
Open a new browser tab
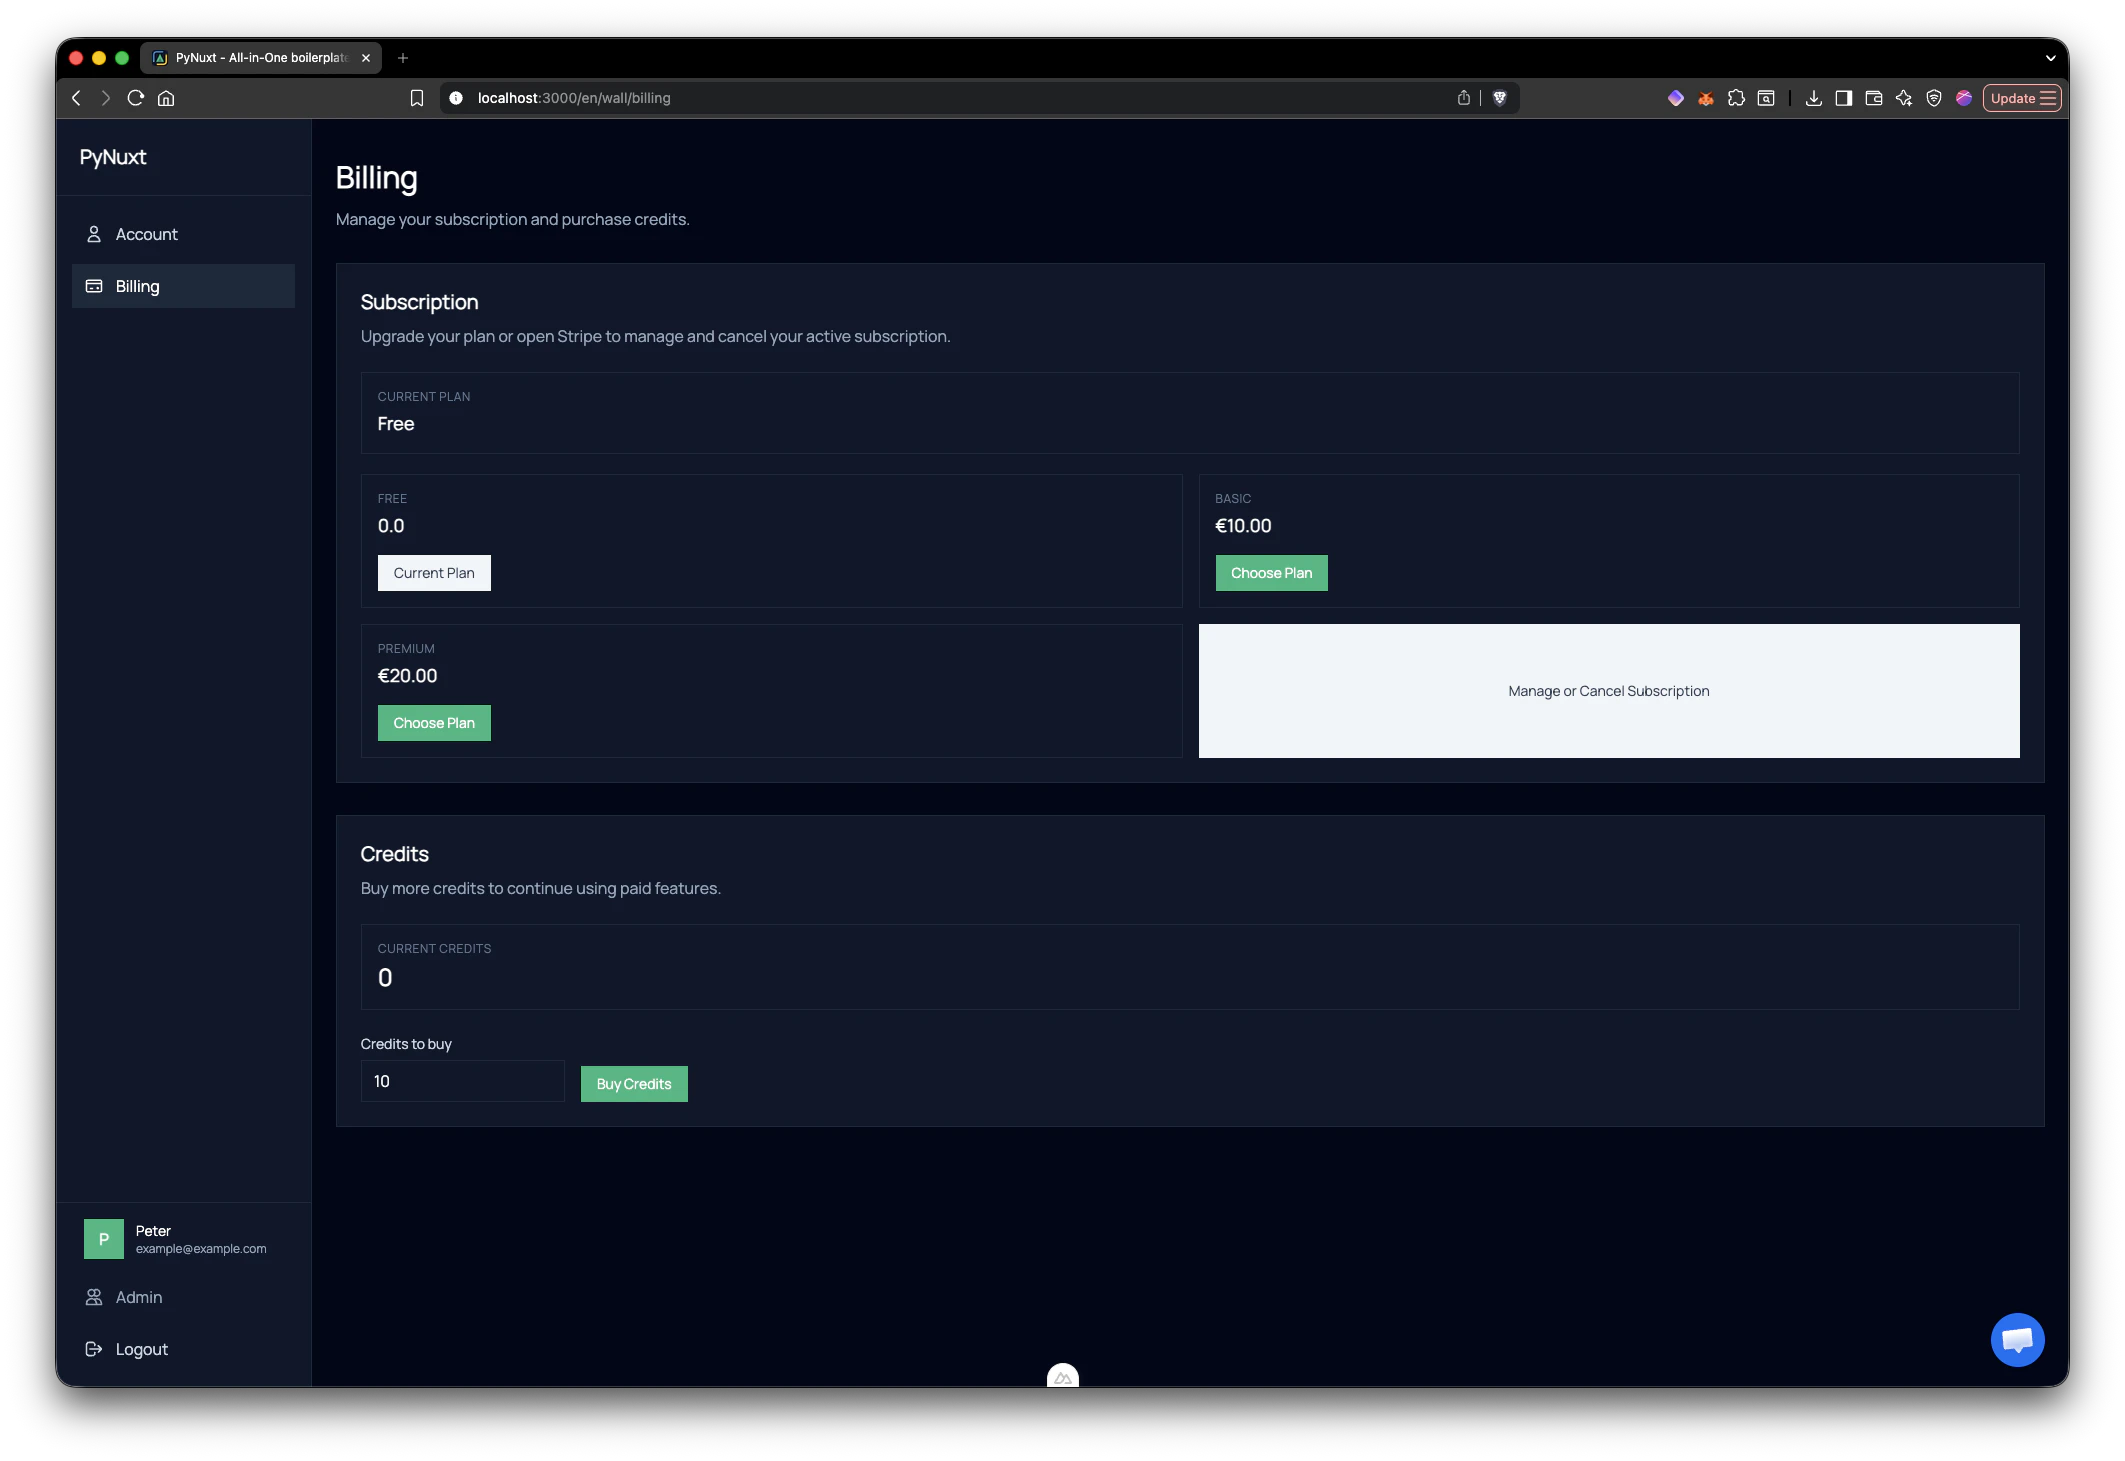pos(403,58)
